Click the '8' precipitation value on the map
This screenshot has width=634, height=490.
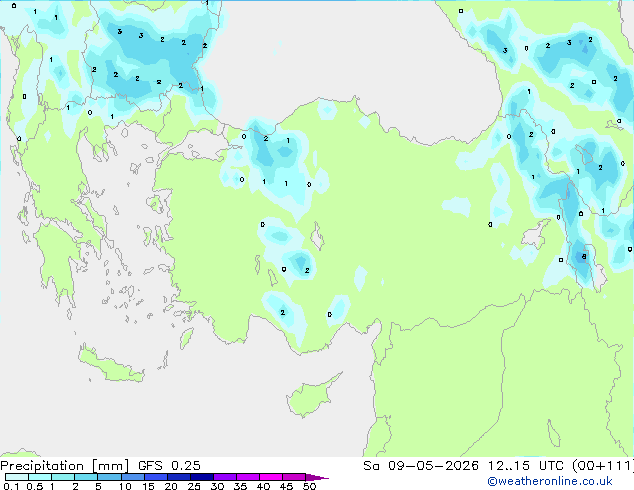pos(583,256)
